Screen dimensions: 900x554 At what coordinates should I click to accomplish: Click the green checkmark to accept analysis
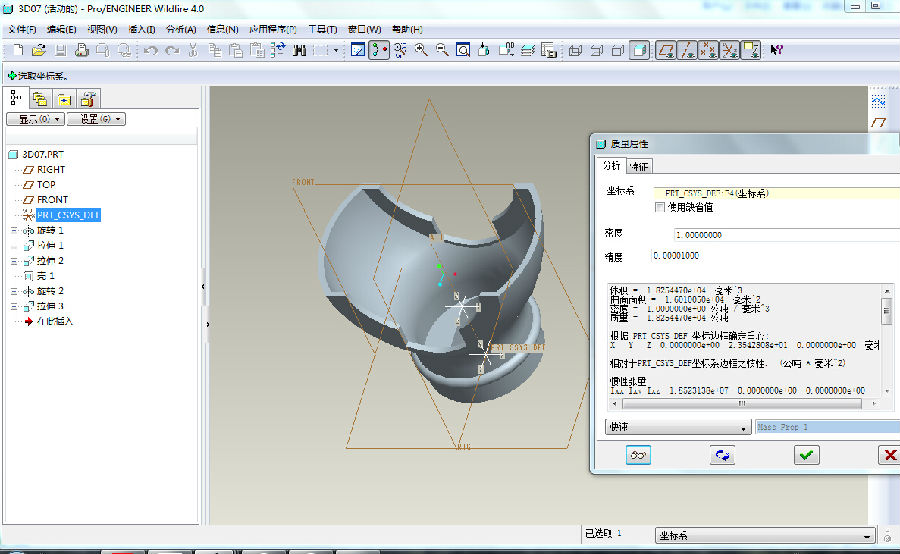pos(806,455)
